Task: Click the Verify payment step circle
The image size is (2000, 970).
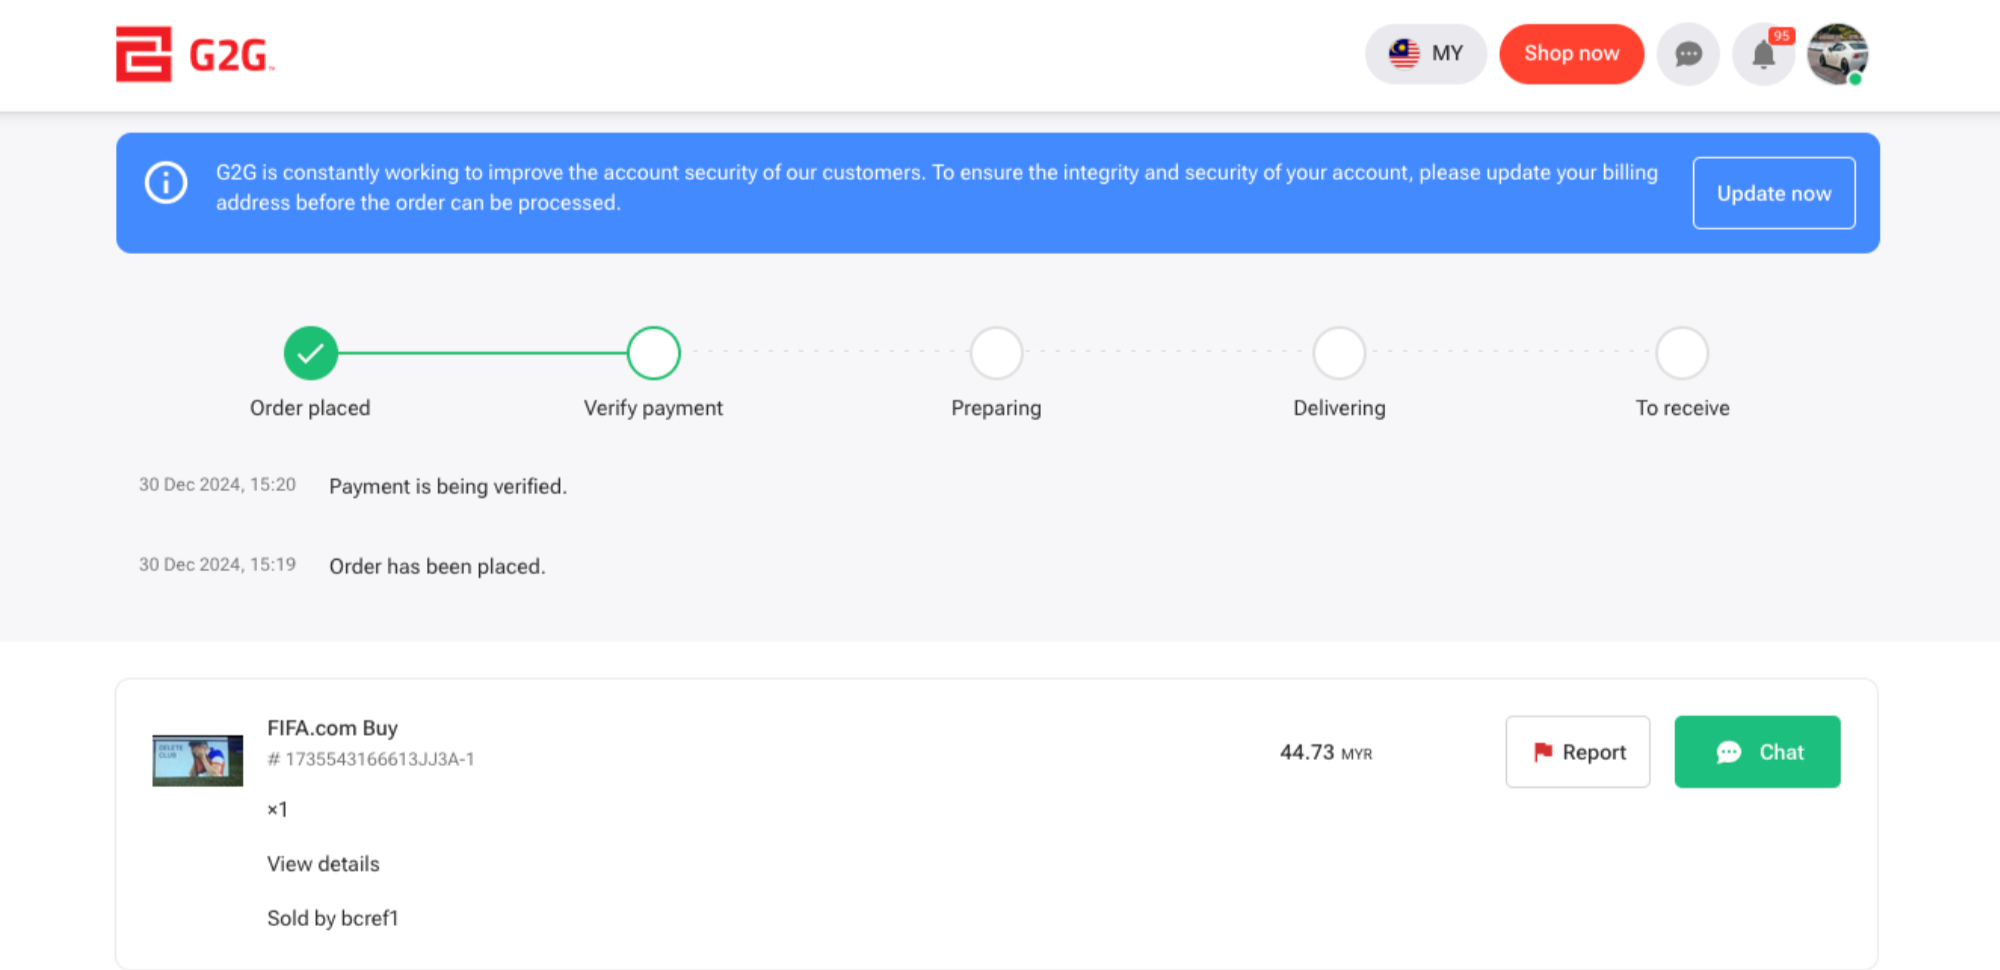Action: click(x=654, y=353)
